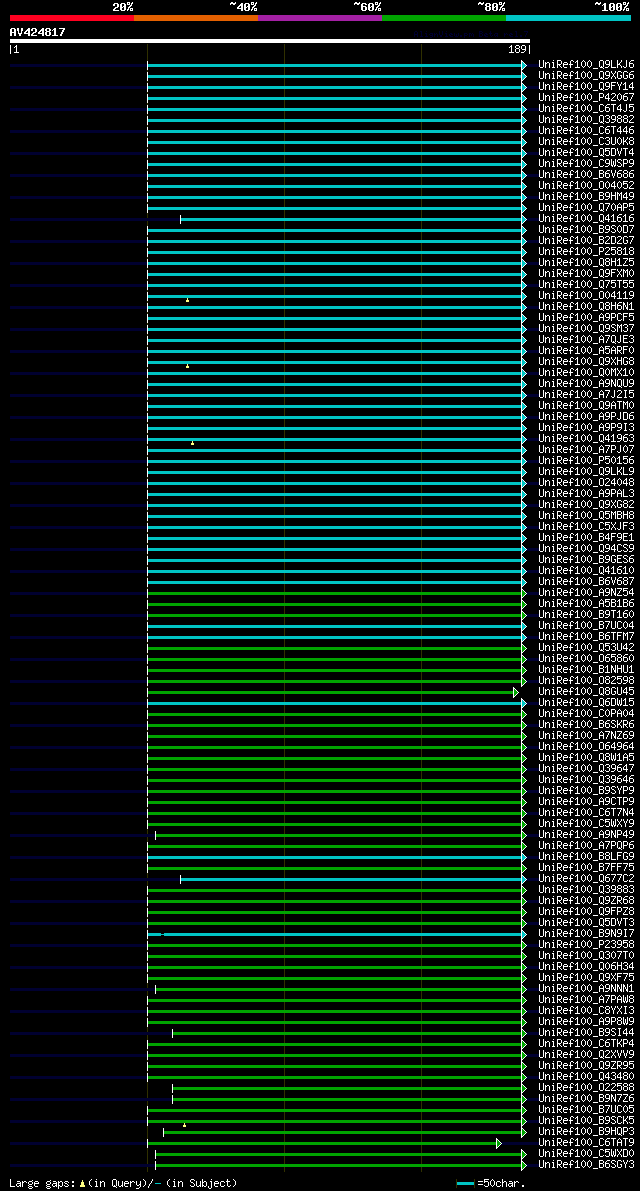Viewport: 640px width, 1191px height.
Task: Click the cyan alignment bar for B9N9I7
Action: [335, 934]
